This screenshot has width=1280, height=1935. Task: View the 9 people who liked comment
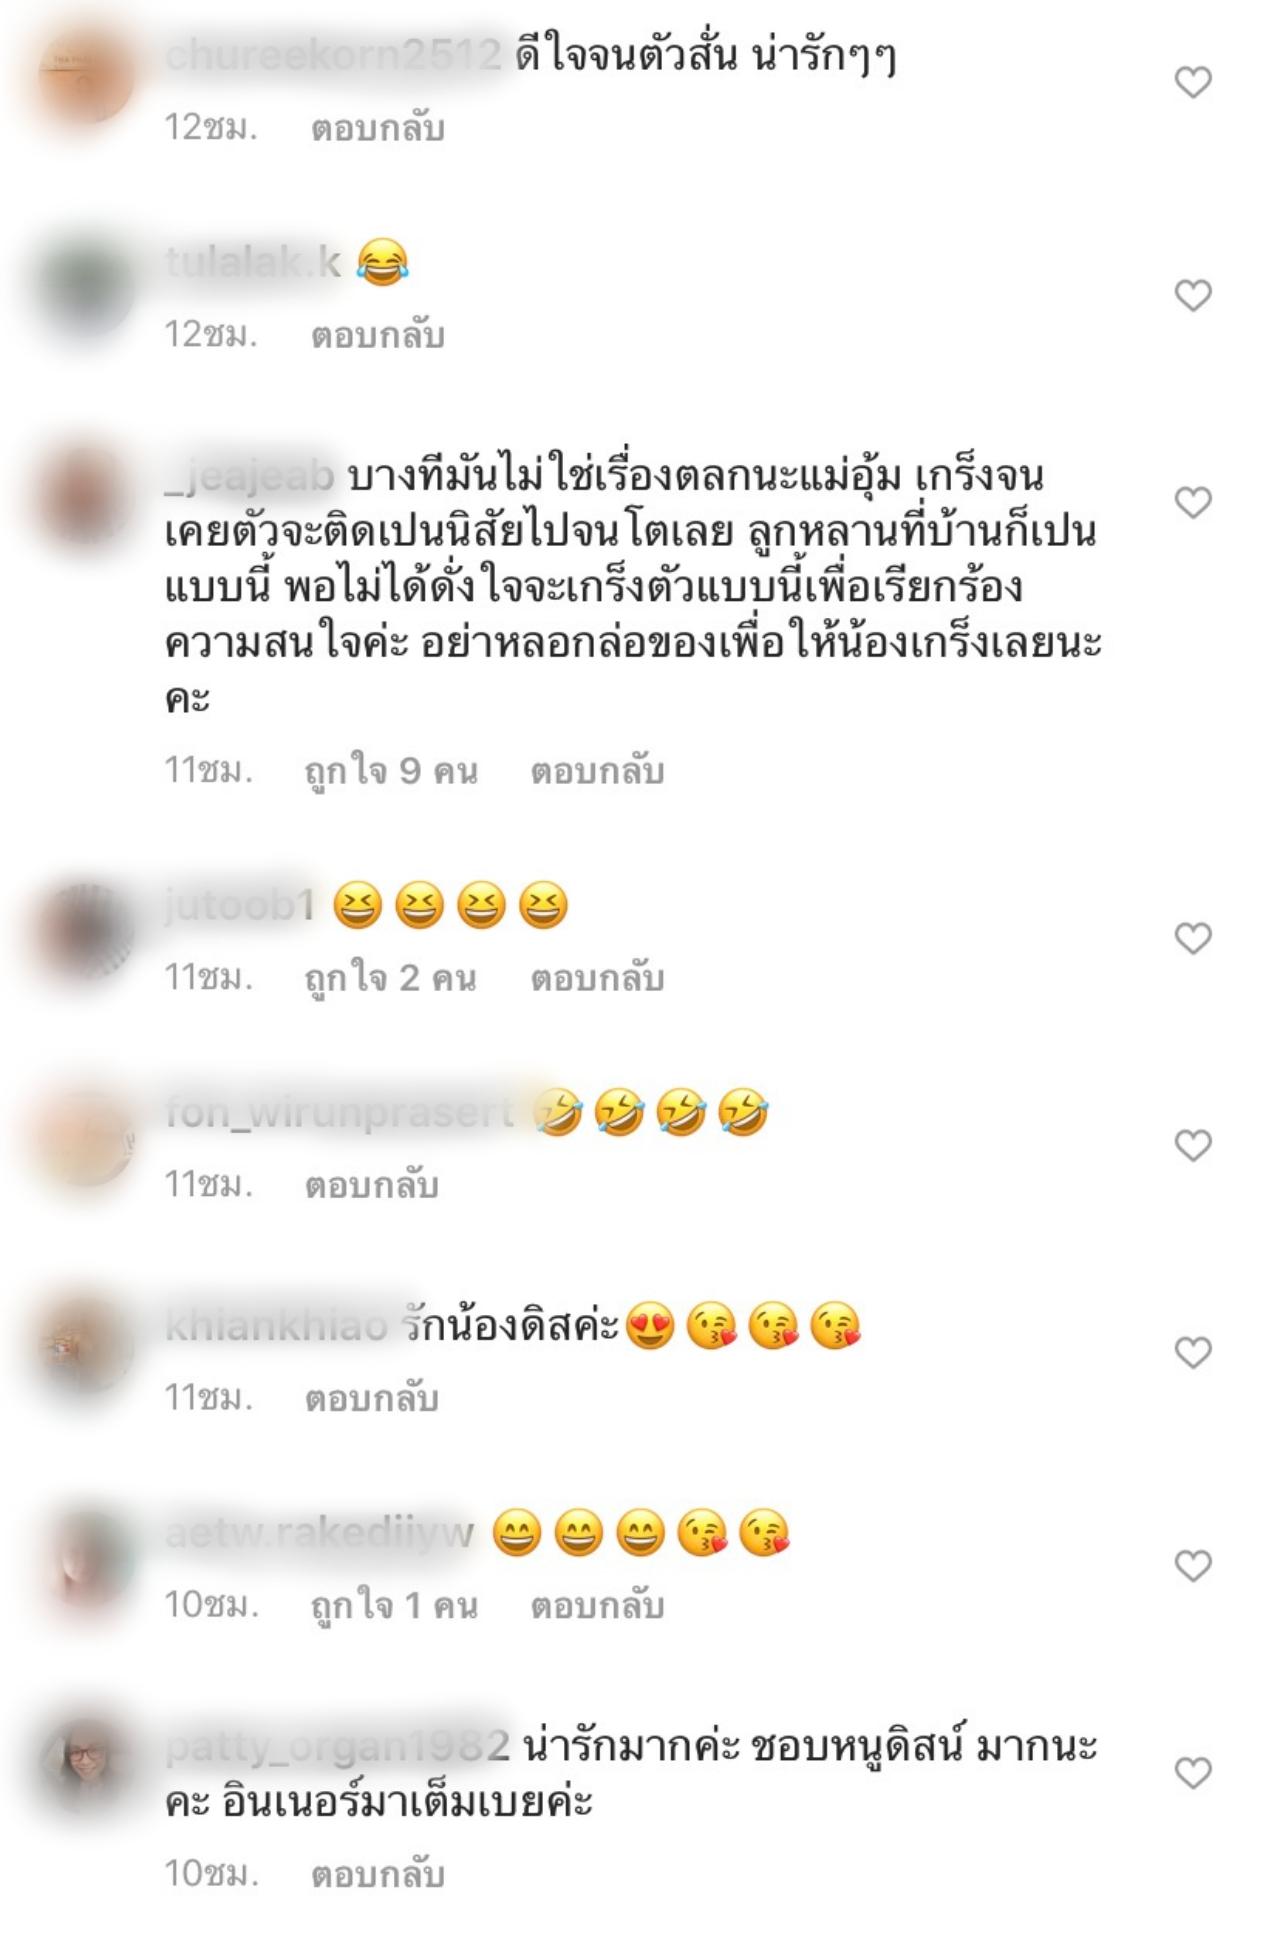click(x=391, y=771)
